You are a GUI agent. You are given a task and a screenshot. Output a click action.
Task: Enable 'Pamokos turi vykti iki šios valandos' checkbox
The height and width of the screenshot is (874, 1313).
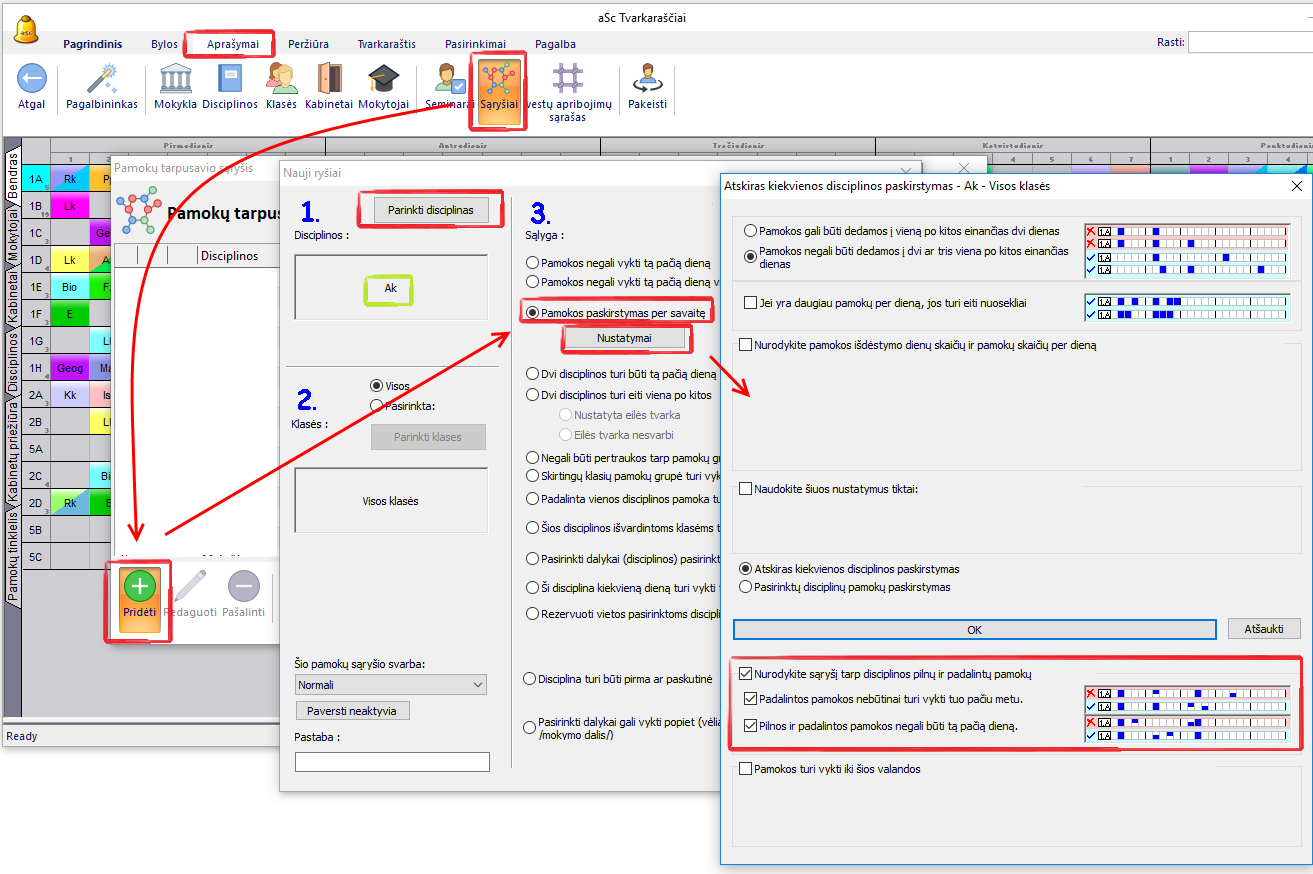746,769
